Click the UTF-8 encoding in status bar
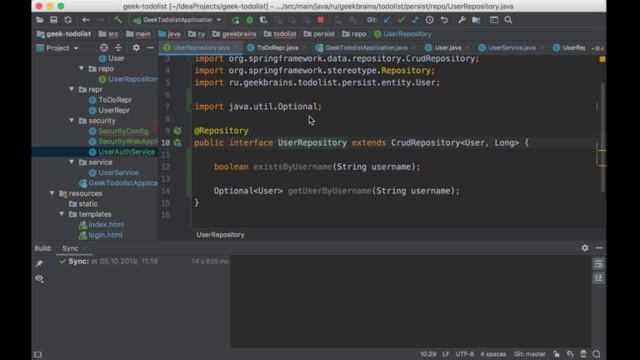The height and width of the screenshot is (360, 640). pyautogui.click(x=464, y=354)
